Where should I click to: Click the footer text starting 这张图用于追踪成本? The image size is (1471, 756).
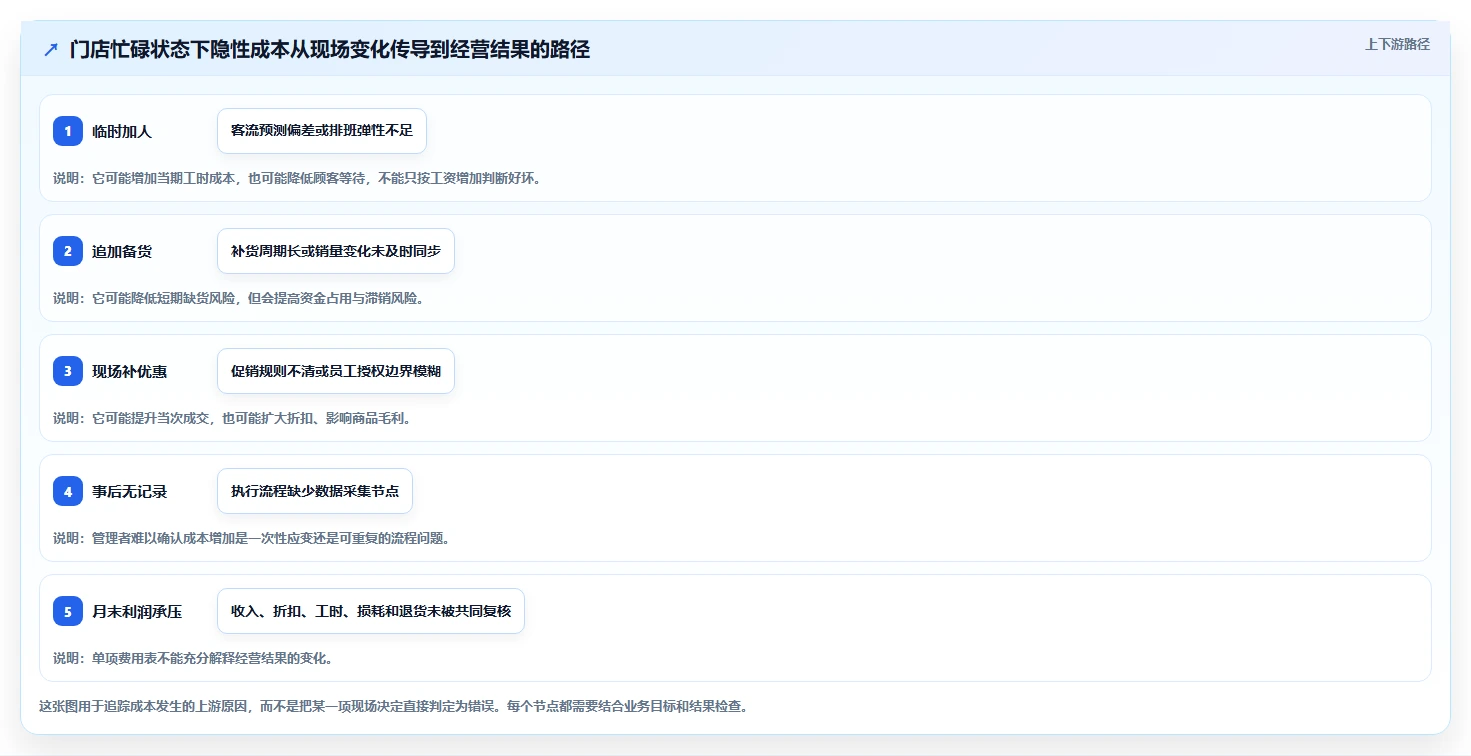393,706
